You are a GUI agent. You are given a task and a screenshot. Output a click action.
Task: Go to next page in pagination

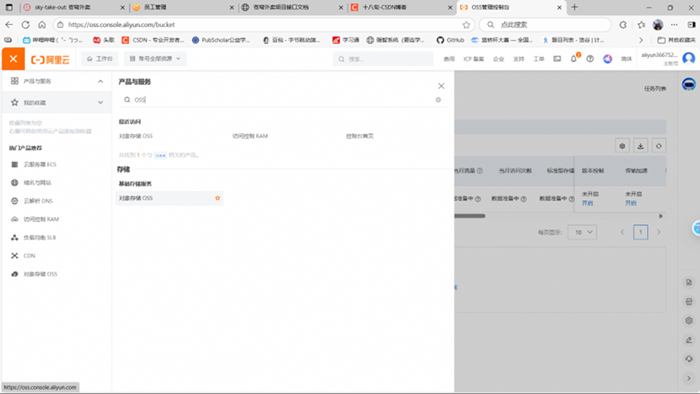(658, 232)
